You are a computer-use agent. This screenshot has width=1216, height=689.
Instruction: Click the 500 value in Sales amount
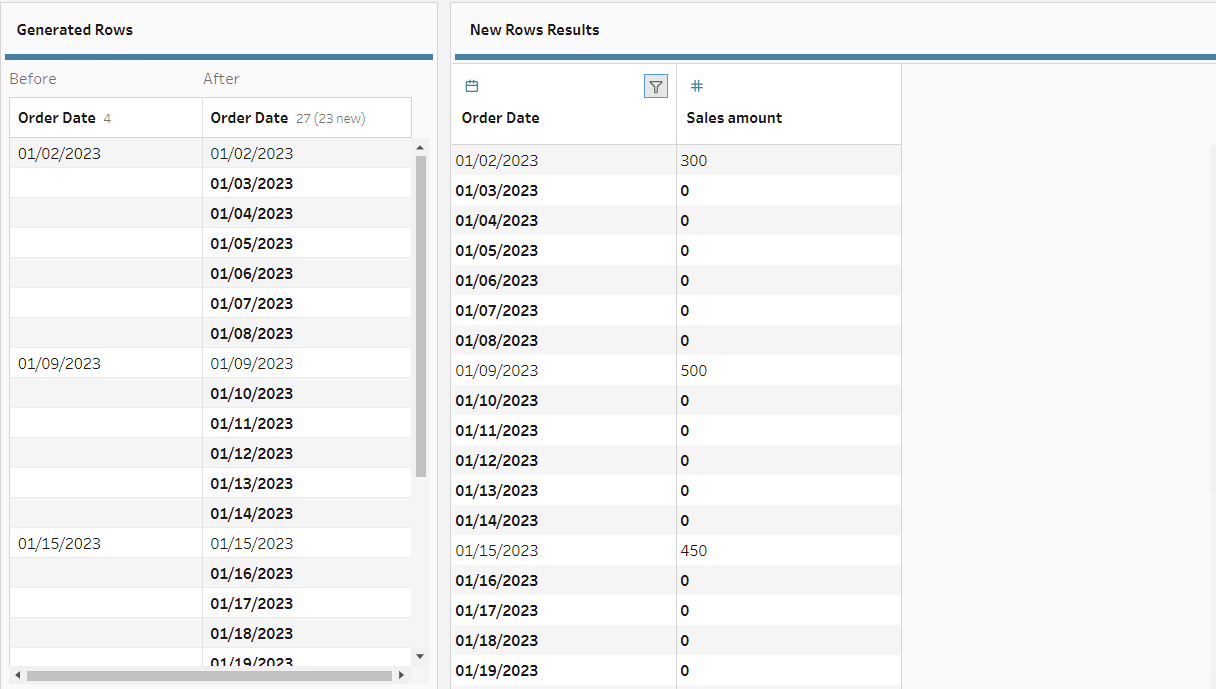tap(693, 371)
